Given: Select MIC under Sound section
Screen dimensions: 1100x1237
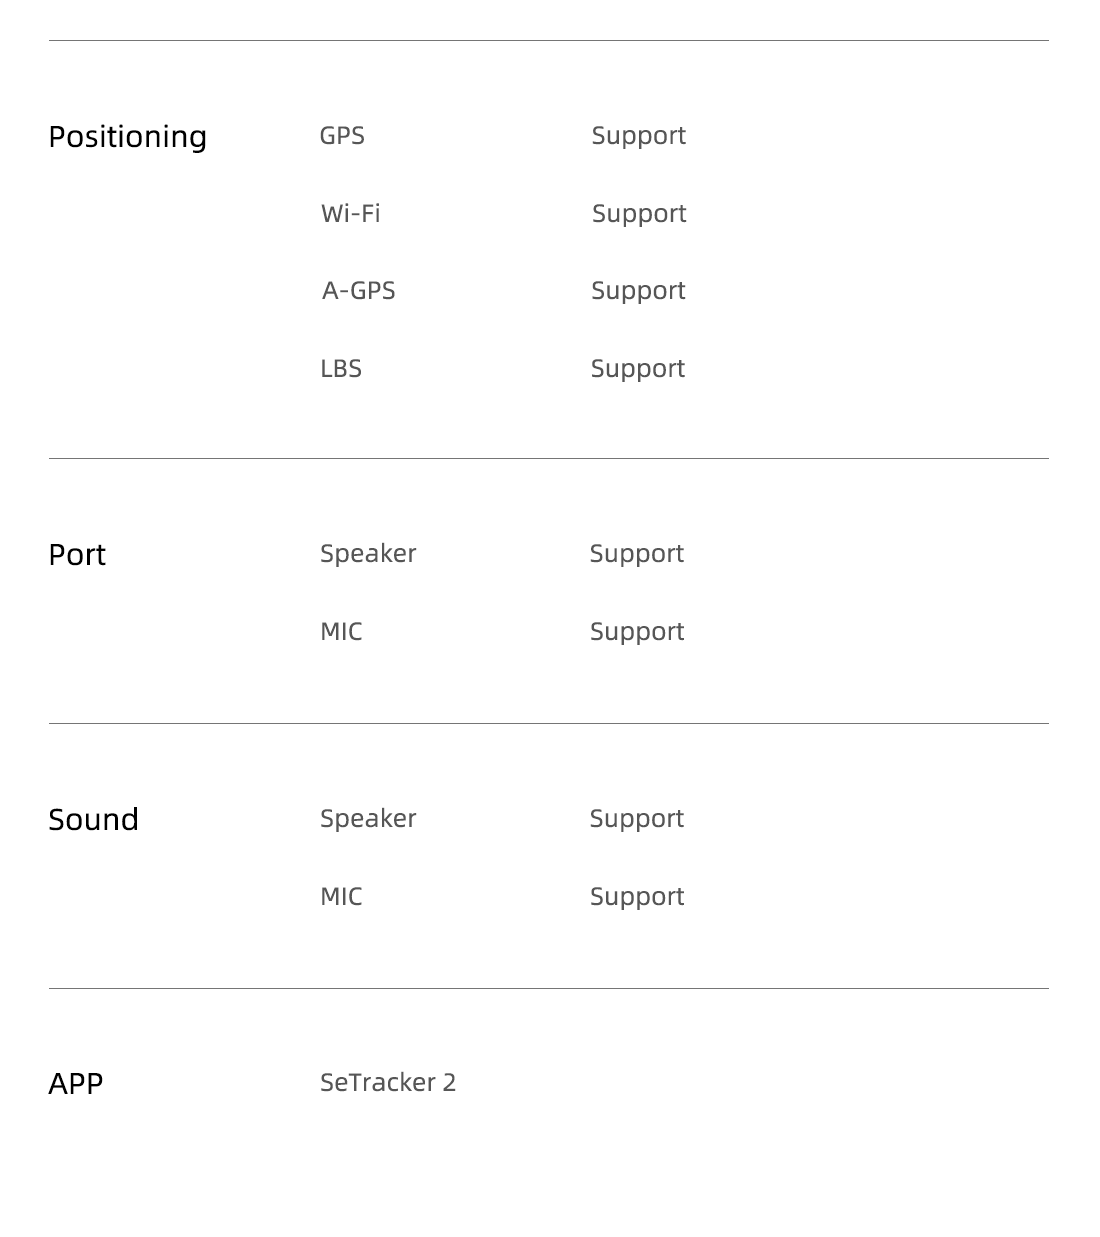Looking at the screenshot, I should (341, 896).
